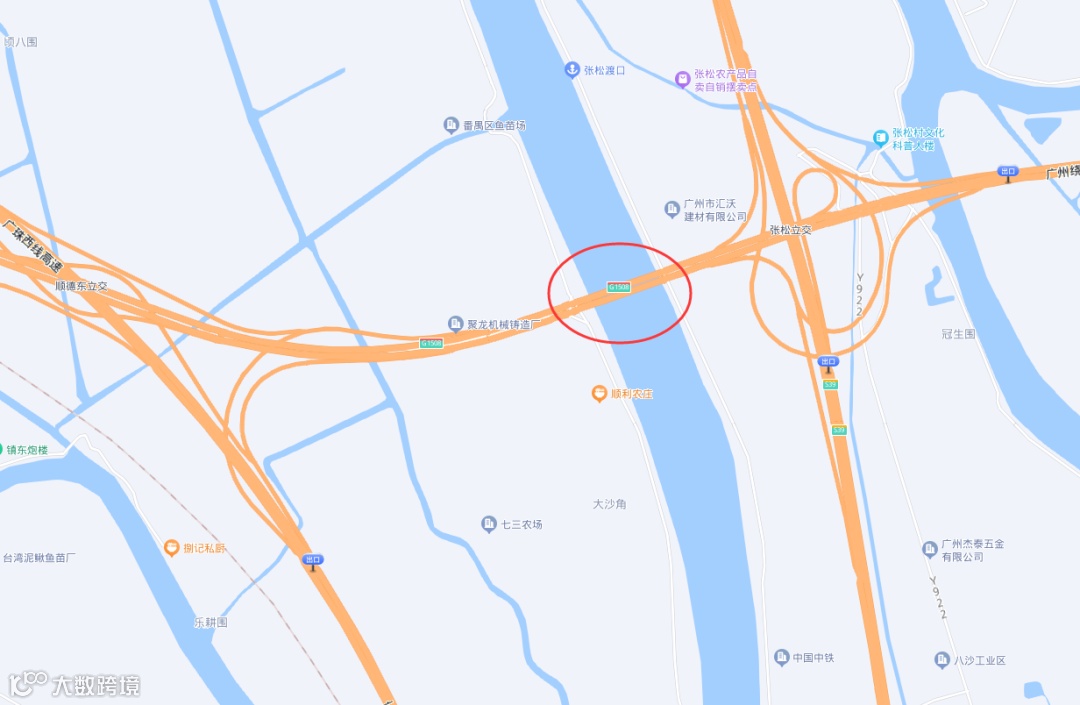Click the 大沙角 place name label

coord(610,504)
